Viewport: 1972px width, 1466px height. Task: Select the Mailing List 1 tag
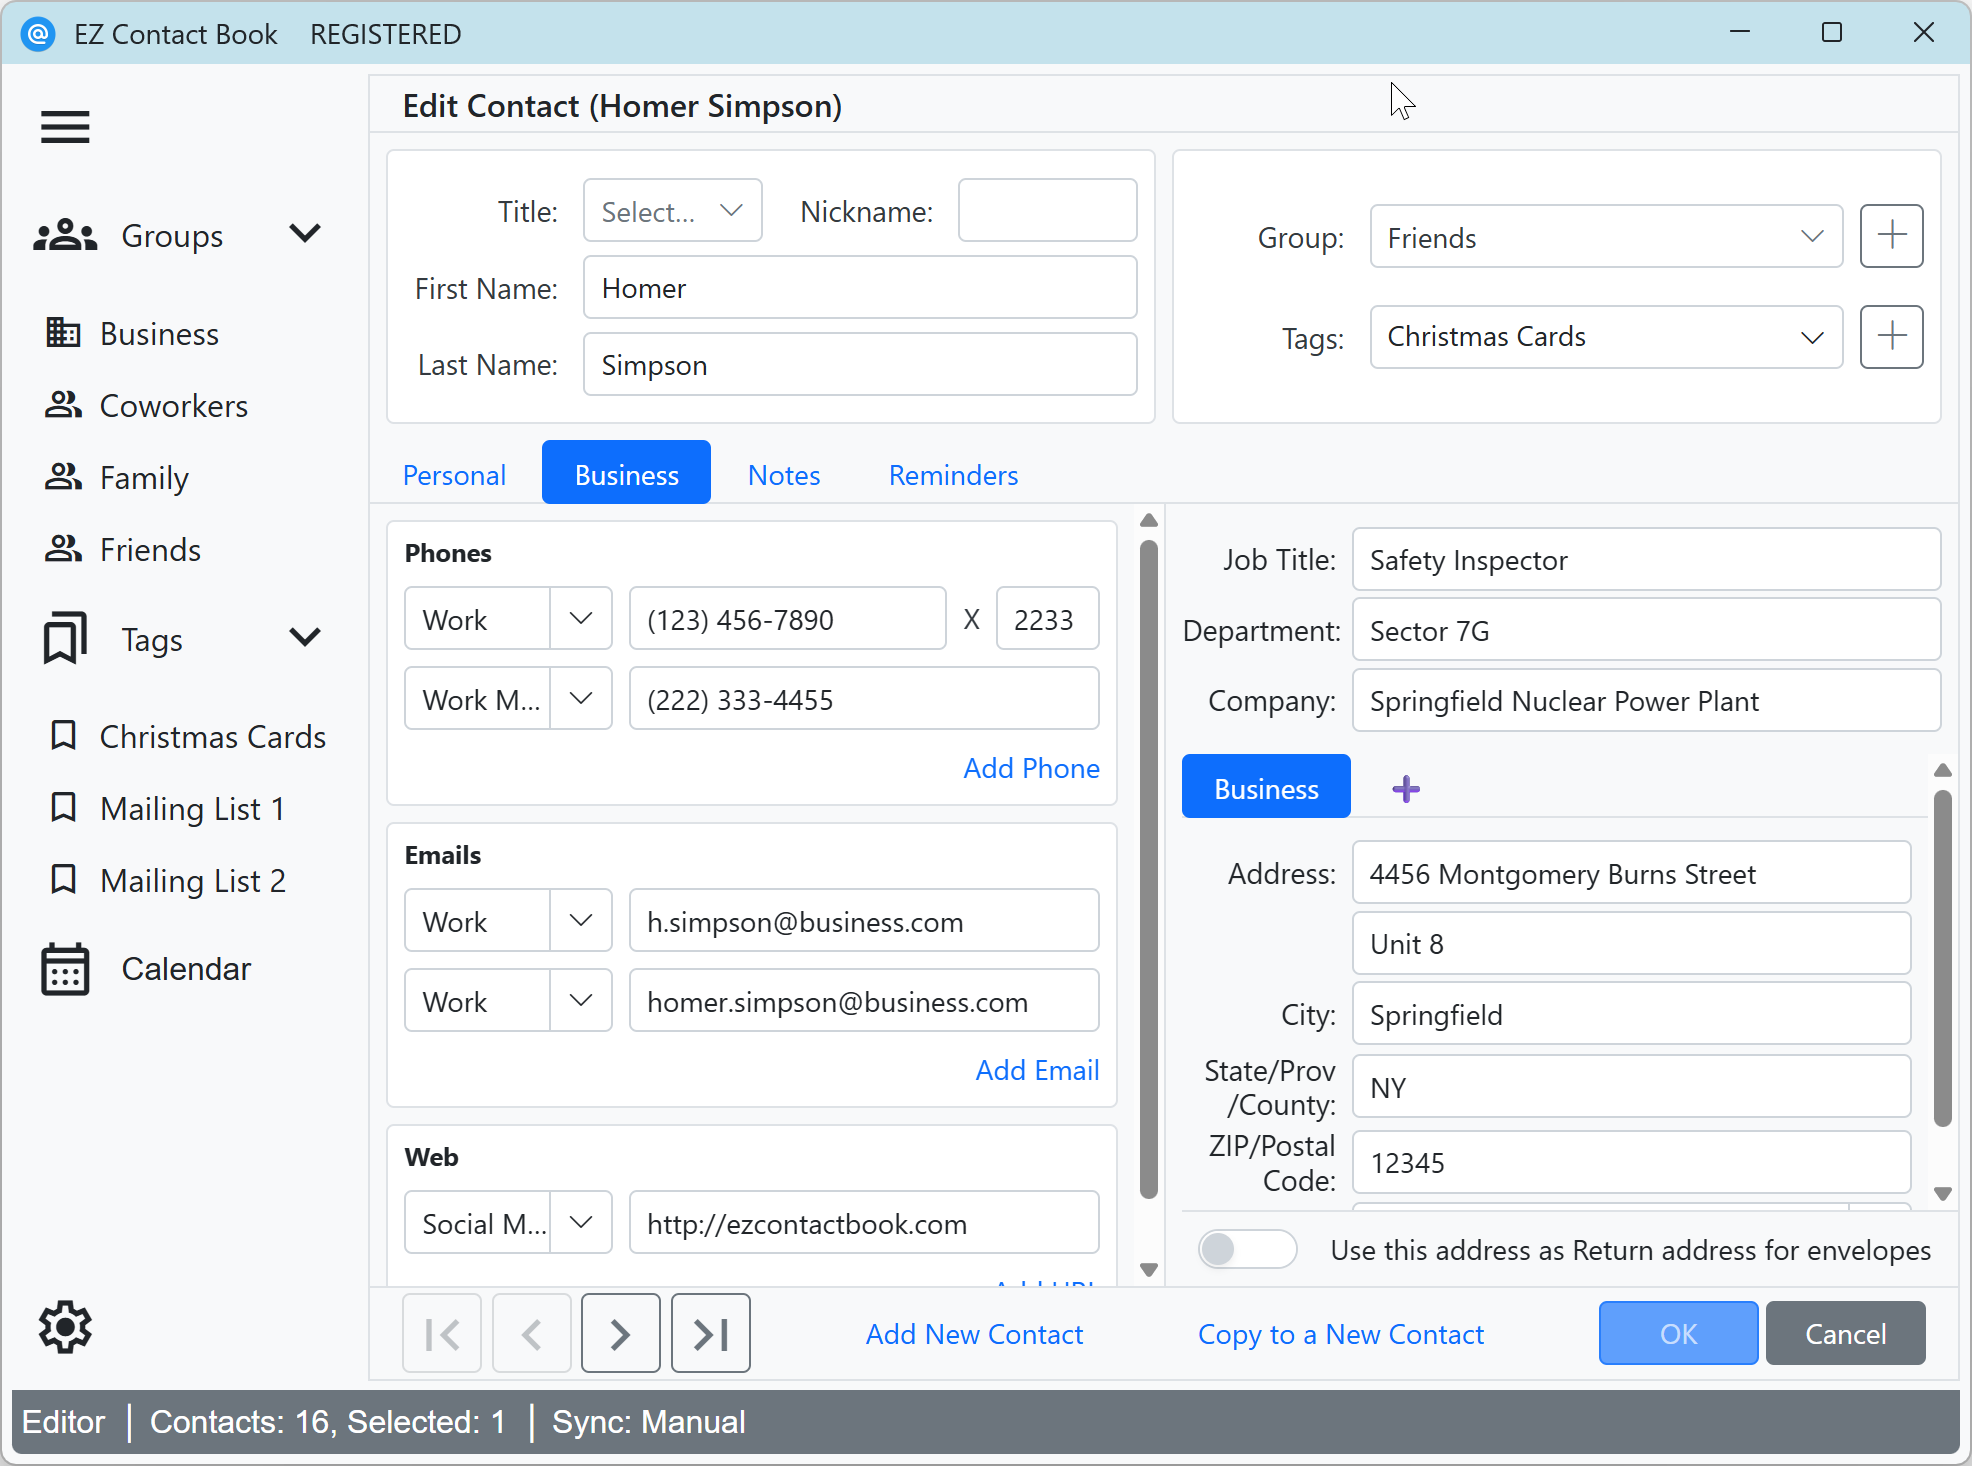(192, 808)
